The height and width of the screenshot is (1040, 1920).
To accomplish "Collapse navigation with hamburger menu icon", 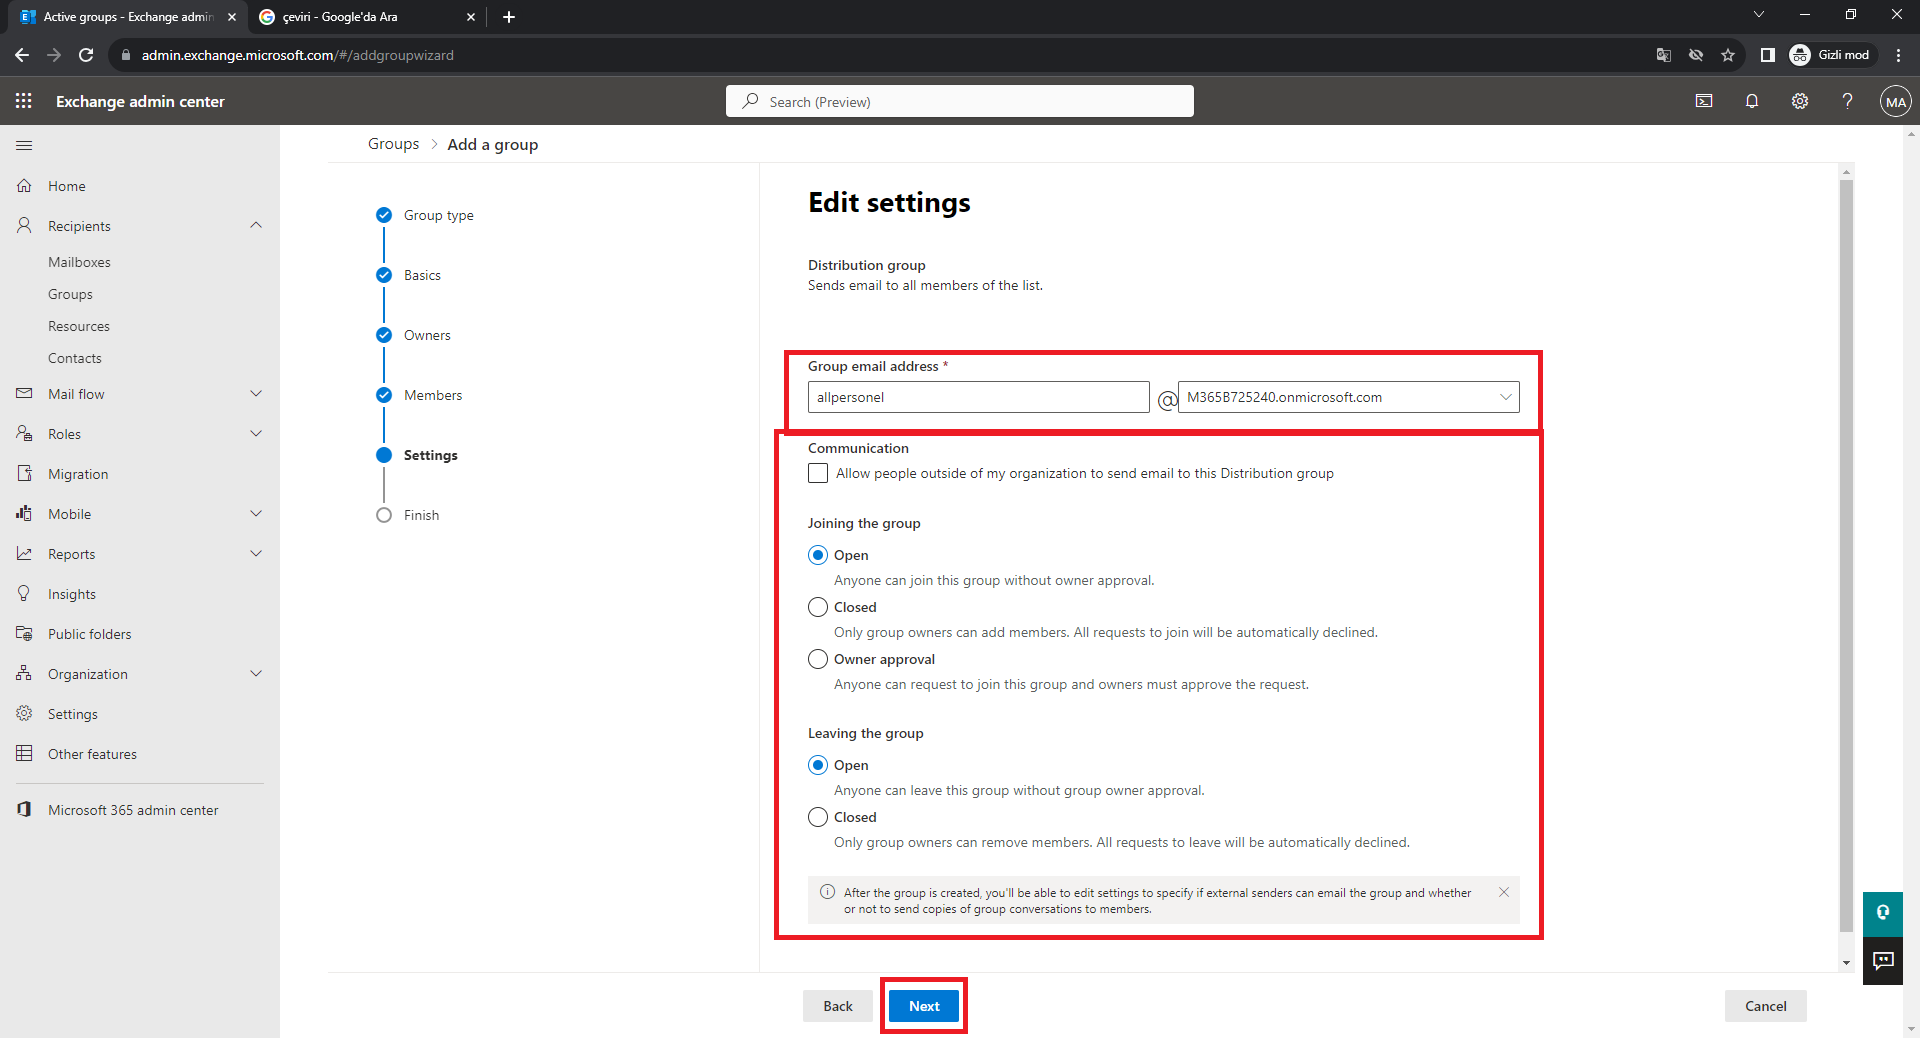I will 24,145.
